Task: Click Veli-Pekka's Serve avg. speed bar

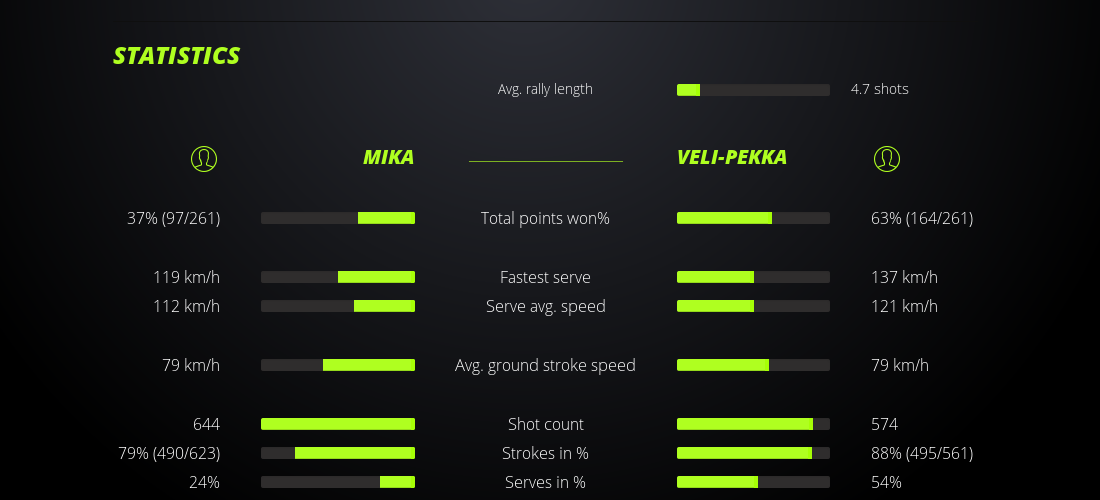Action: (753, 306)
